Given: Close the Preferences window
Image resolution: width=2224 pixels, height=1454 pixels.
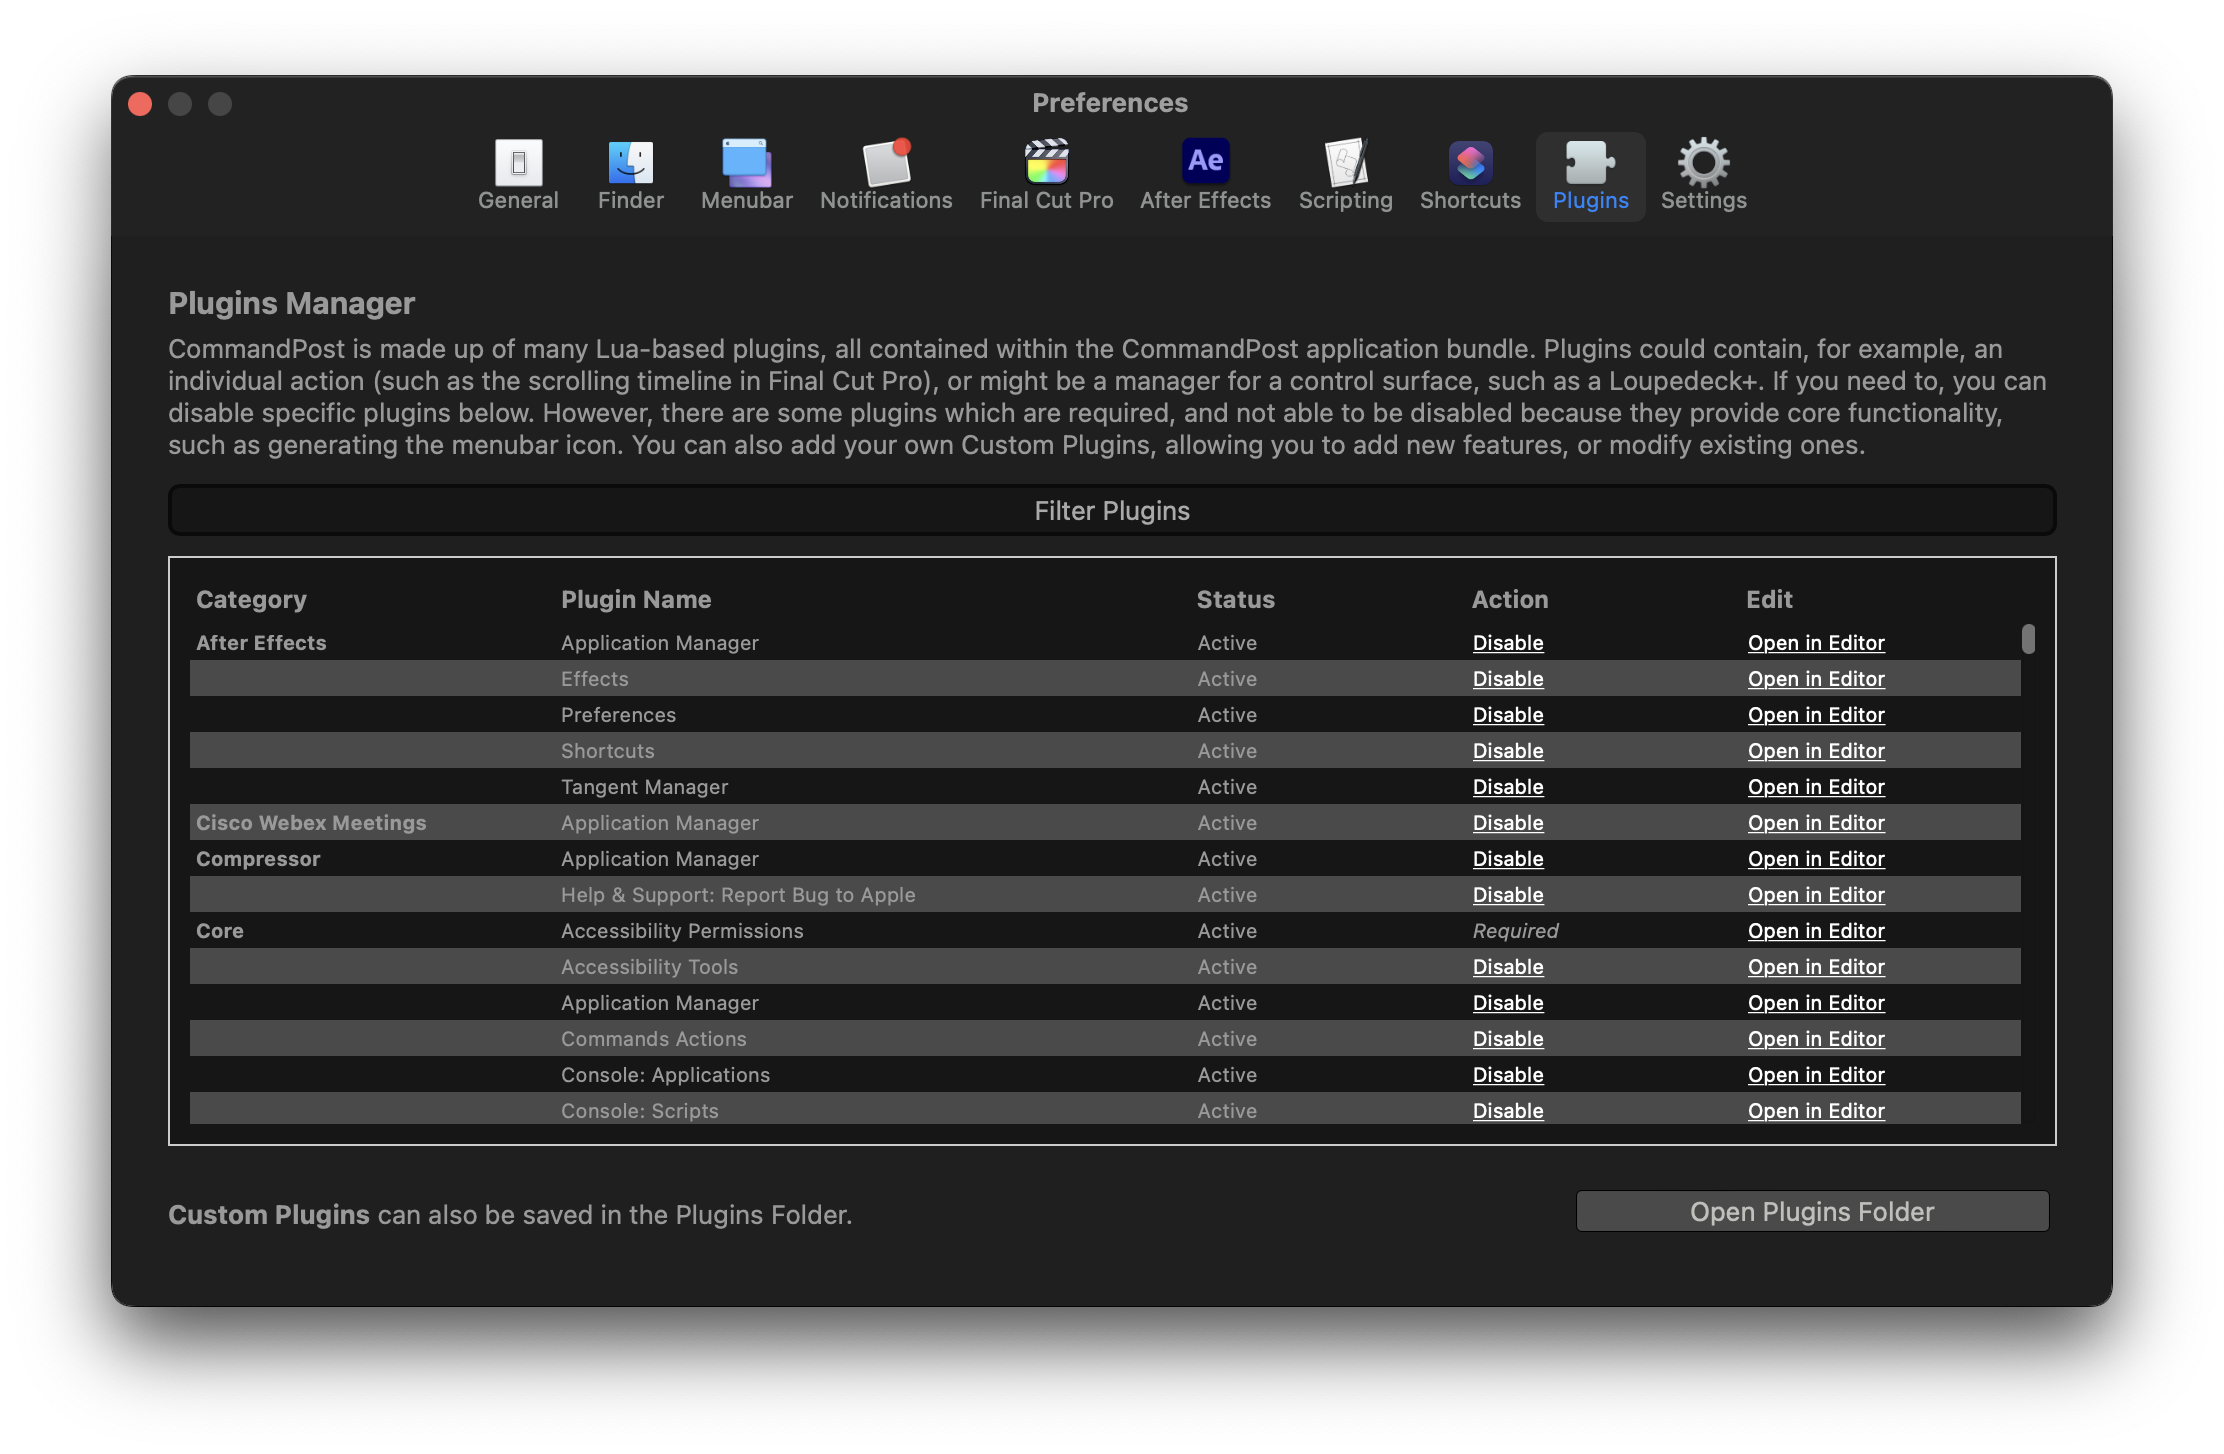Looking at the screenshot, I should tap(140, 104).
